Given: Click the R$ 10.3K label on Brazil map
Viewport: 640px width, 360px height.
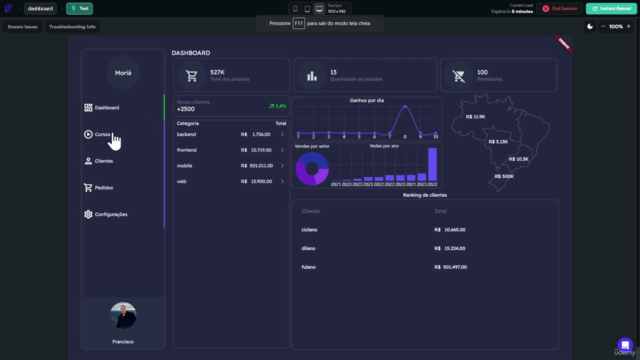Looking at the screenshot, I should 518,159.
